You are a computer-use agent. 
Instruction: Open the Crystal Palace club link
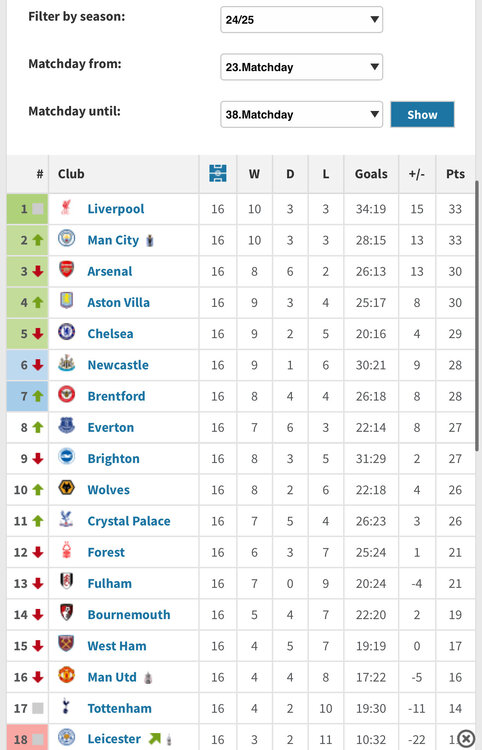click(x=129, y=521)
